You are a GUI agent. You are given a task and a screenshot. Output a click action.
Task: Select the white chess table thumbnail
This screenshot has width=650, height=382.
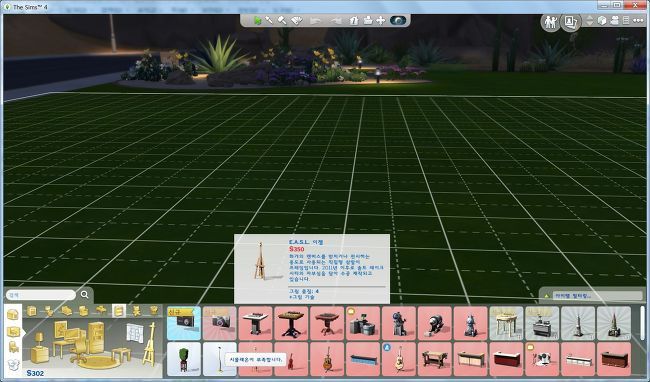(x=255, y=323)
